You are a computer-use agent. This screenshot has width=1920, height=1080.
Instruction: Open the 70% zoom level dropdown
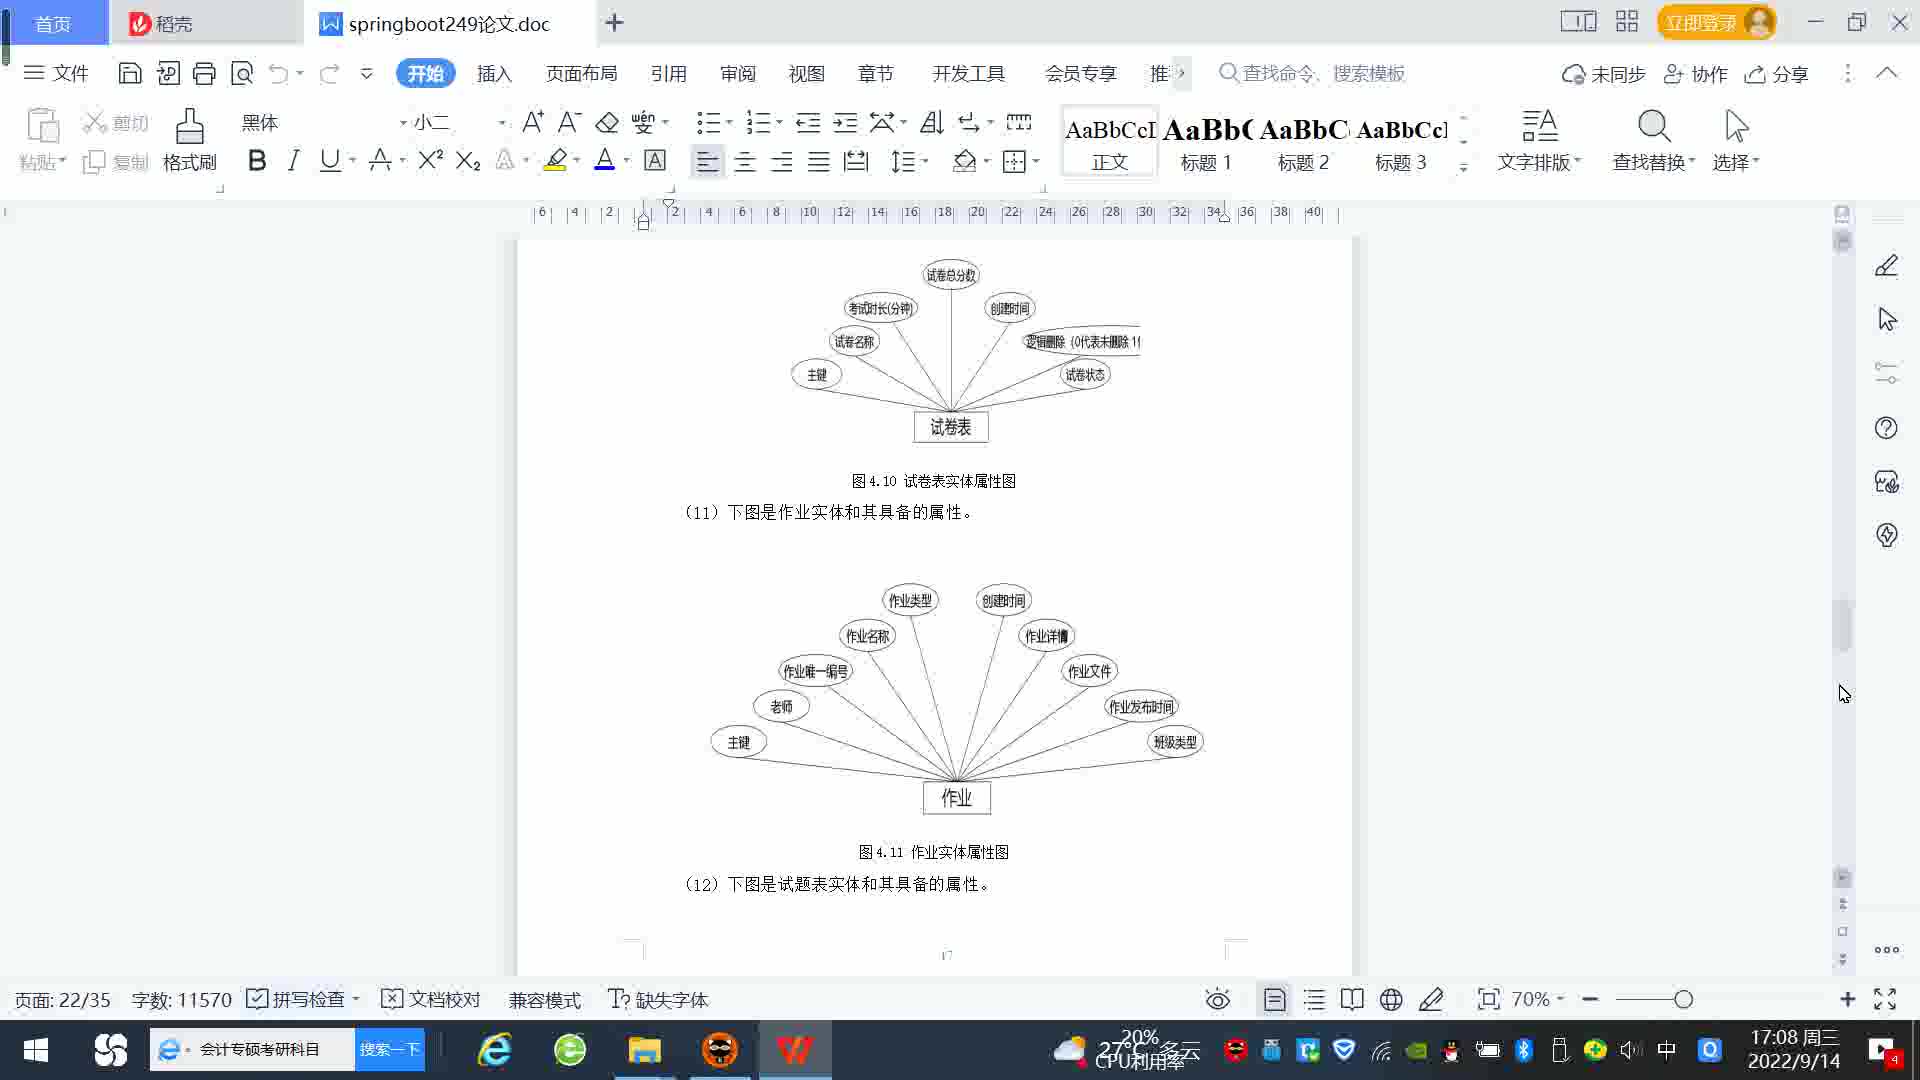tap(1537, 999)
